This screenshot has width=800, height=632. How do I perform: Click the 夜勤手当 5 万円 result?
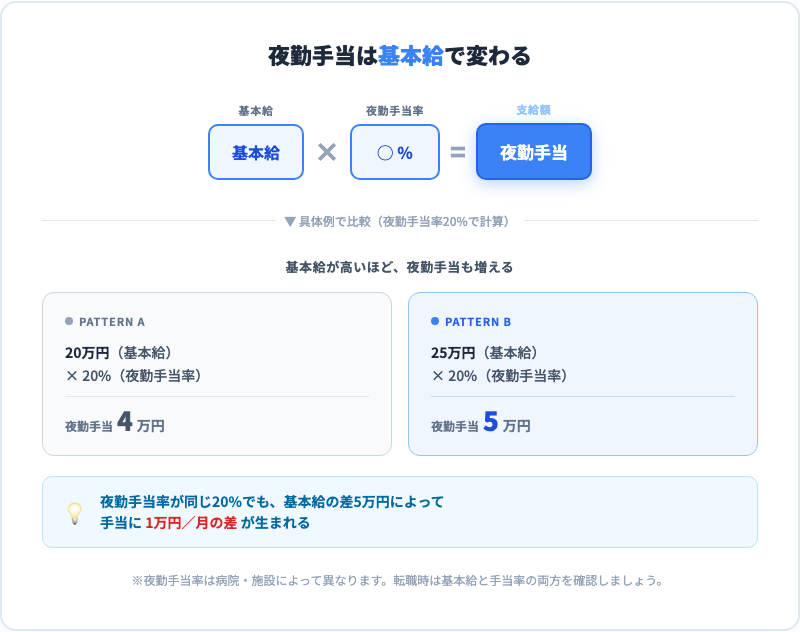coord(481,422)
